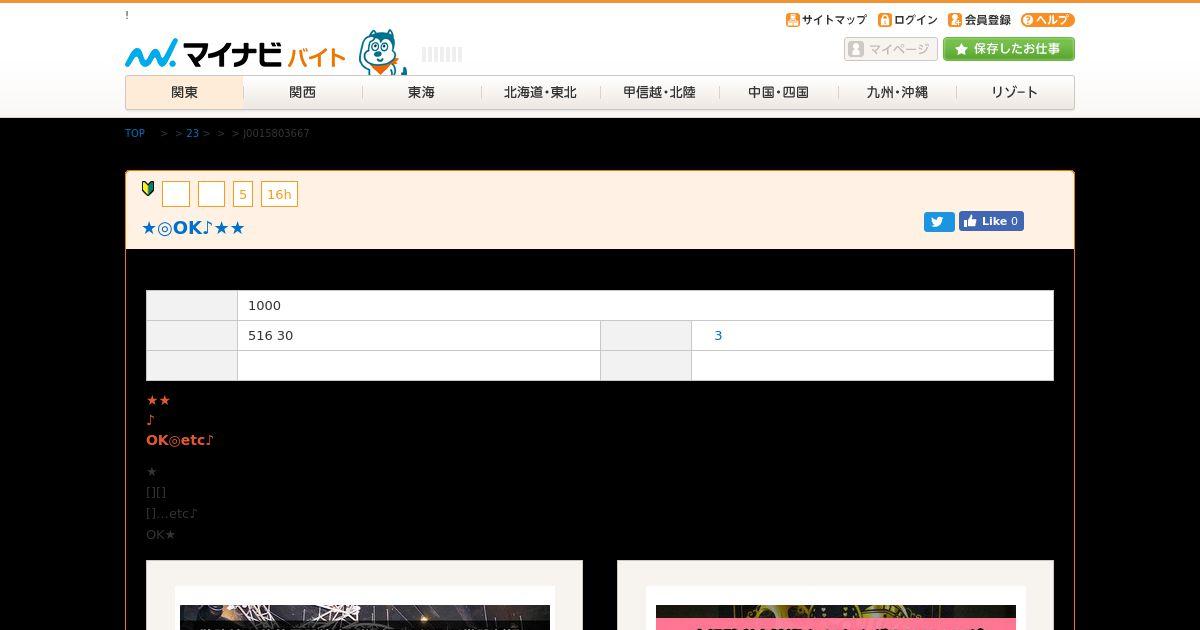Open the left job photo thumbnail
This screenshot has width=1200, height=630.
[365, 617]
